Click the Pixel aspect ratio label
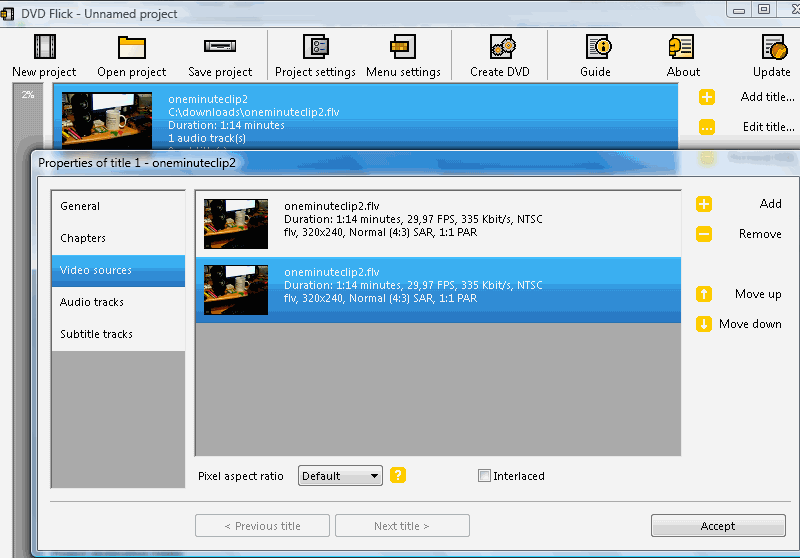This screenshot has width=800, height=558. pos(240,476)
